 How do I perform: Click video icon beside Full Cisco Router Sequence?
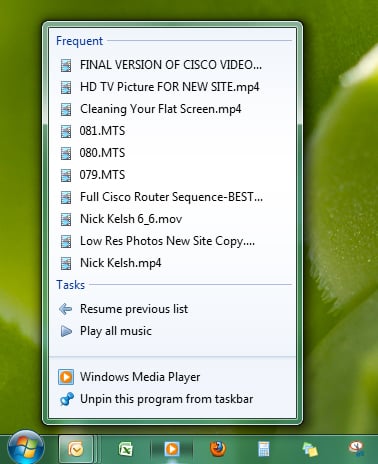[66, 197]
